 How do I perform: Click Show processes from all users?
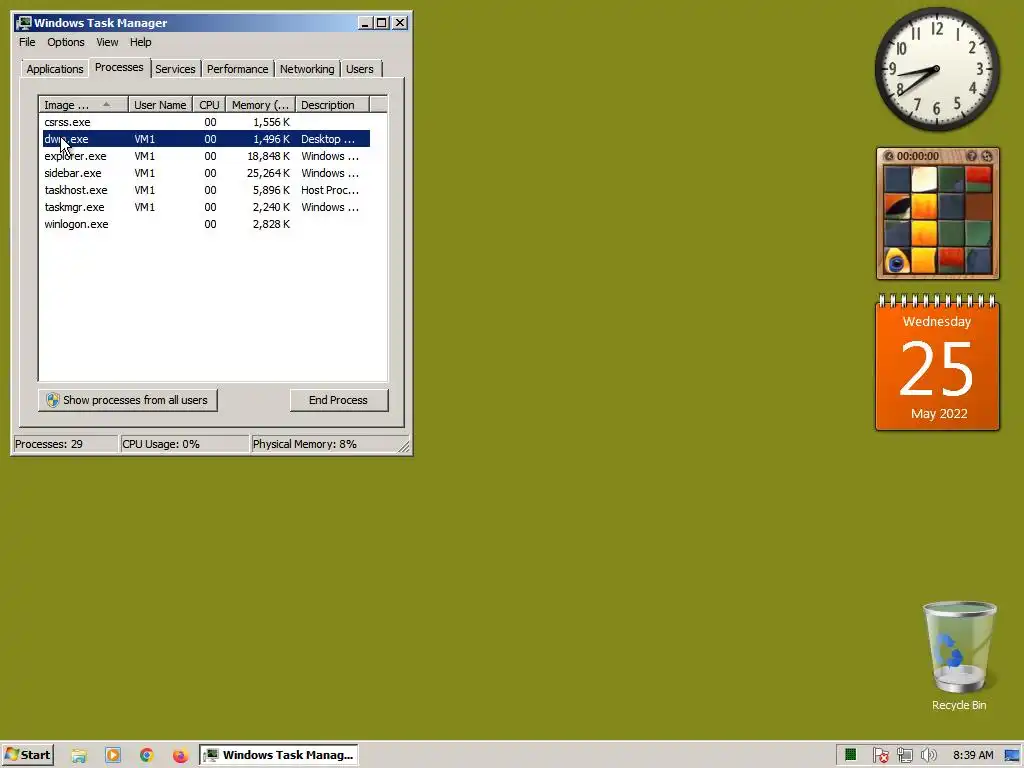coord(128,400)
